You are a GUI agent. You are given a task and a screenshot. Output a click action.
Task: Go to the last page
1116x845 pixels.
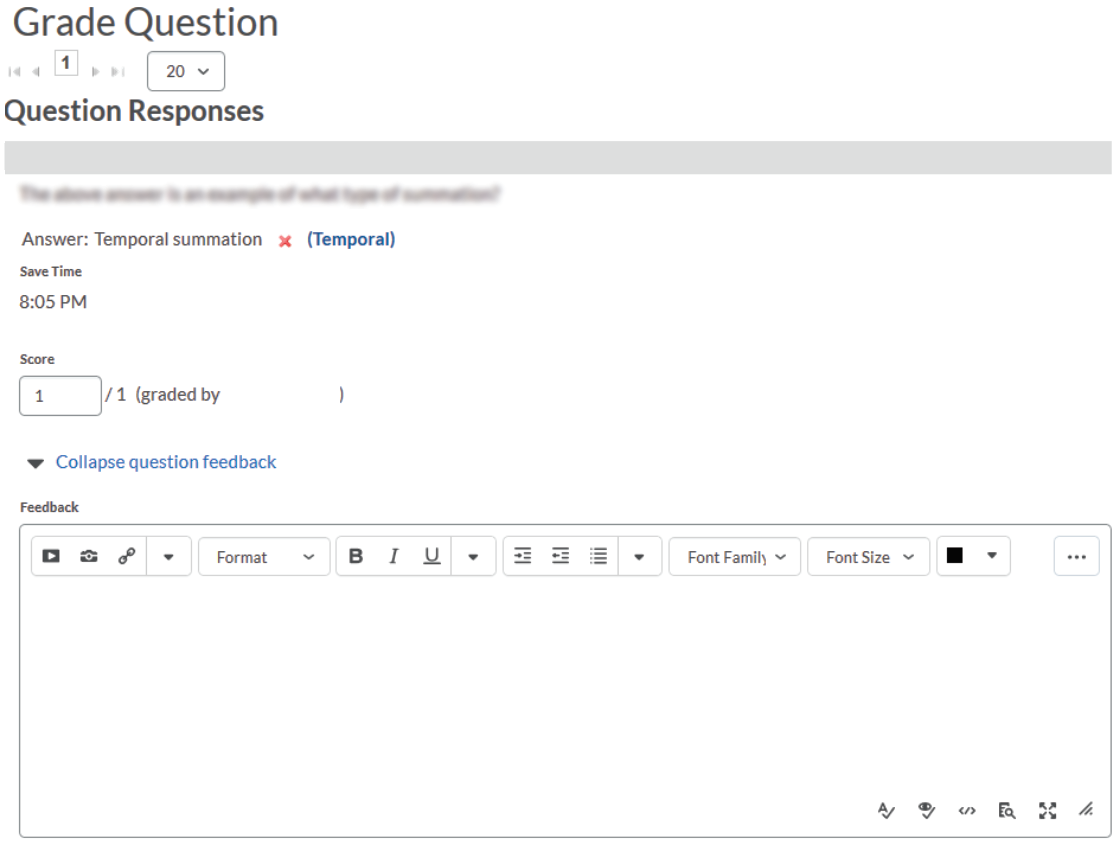[x=117, y=71]
